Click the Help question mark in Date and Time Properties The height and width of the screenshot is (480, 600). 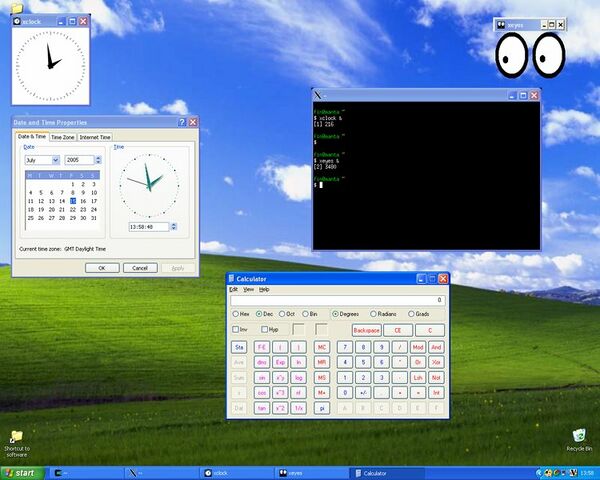184,122
